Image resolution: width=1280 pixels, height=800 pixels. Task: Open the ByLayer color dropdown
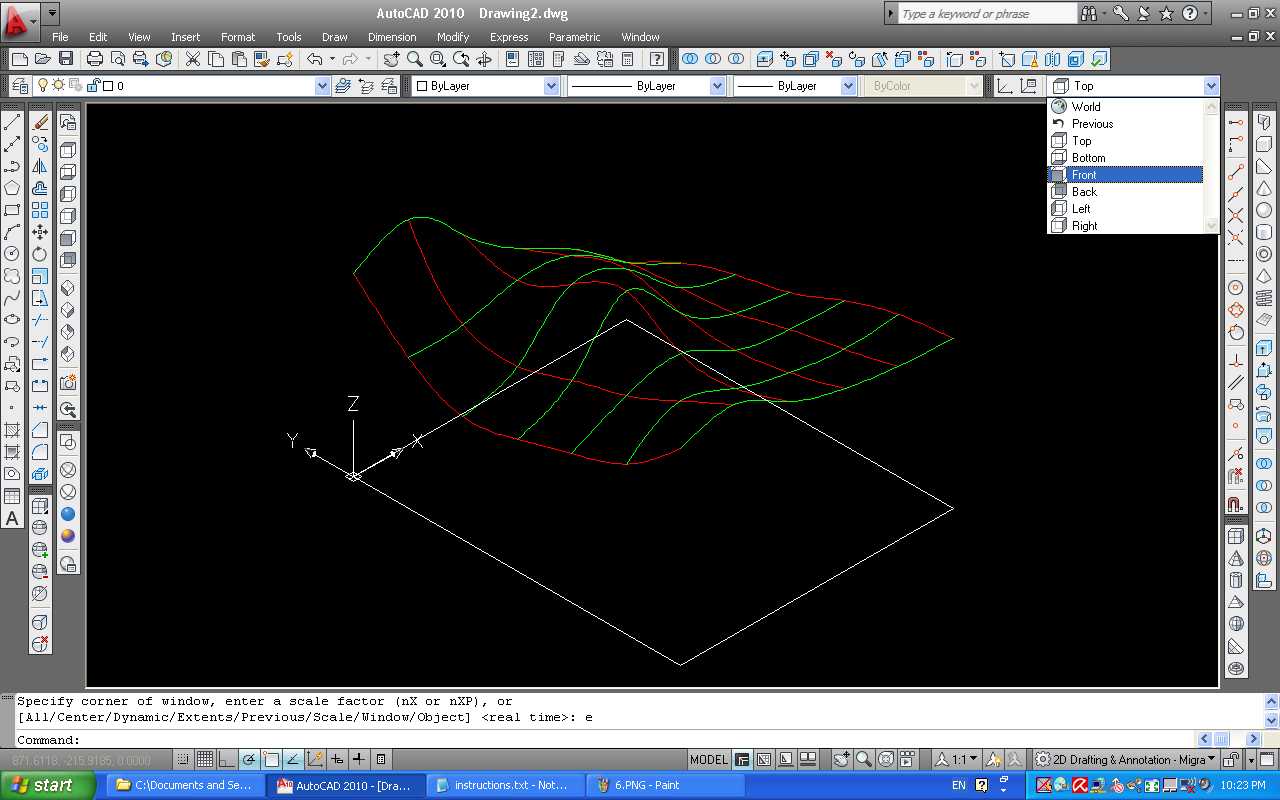(551, 86)
